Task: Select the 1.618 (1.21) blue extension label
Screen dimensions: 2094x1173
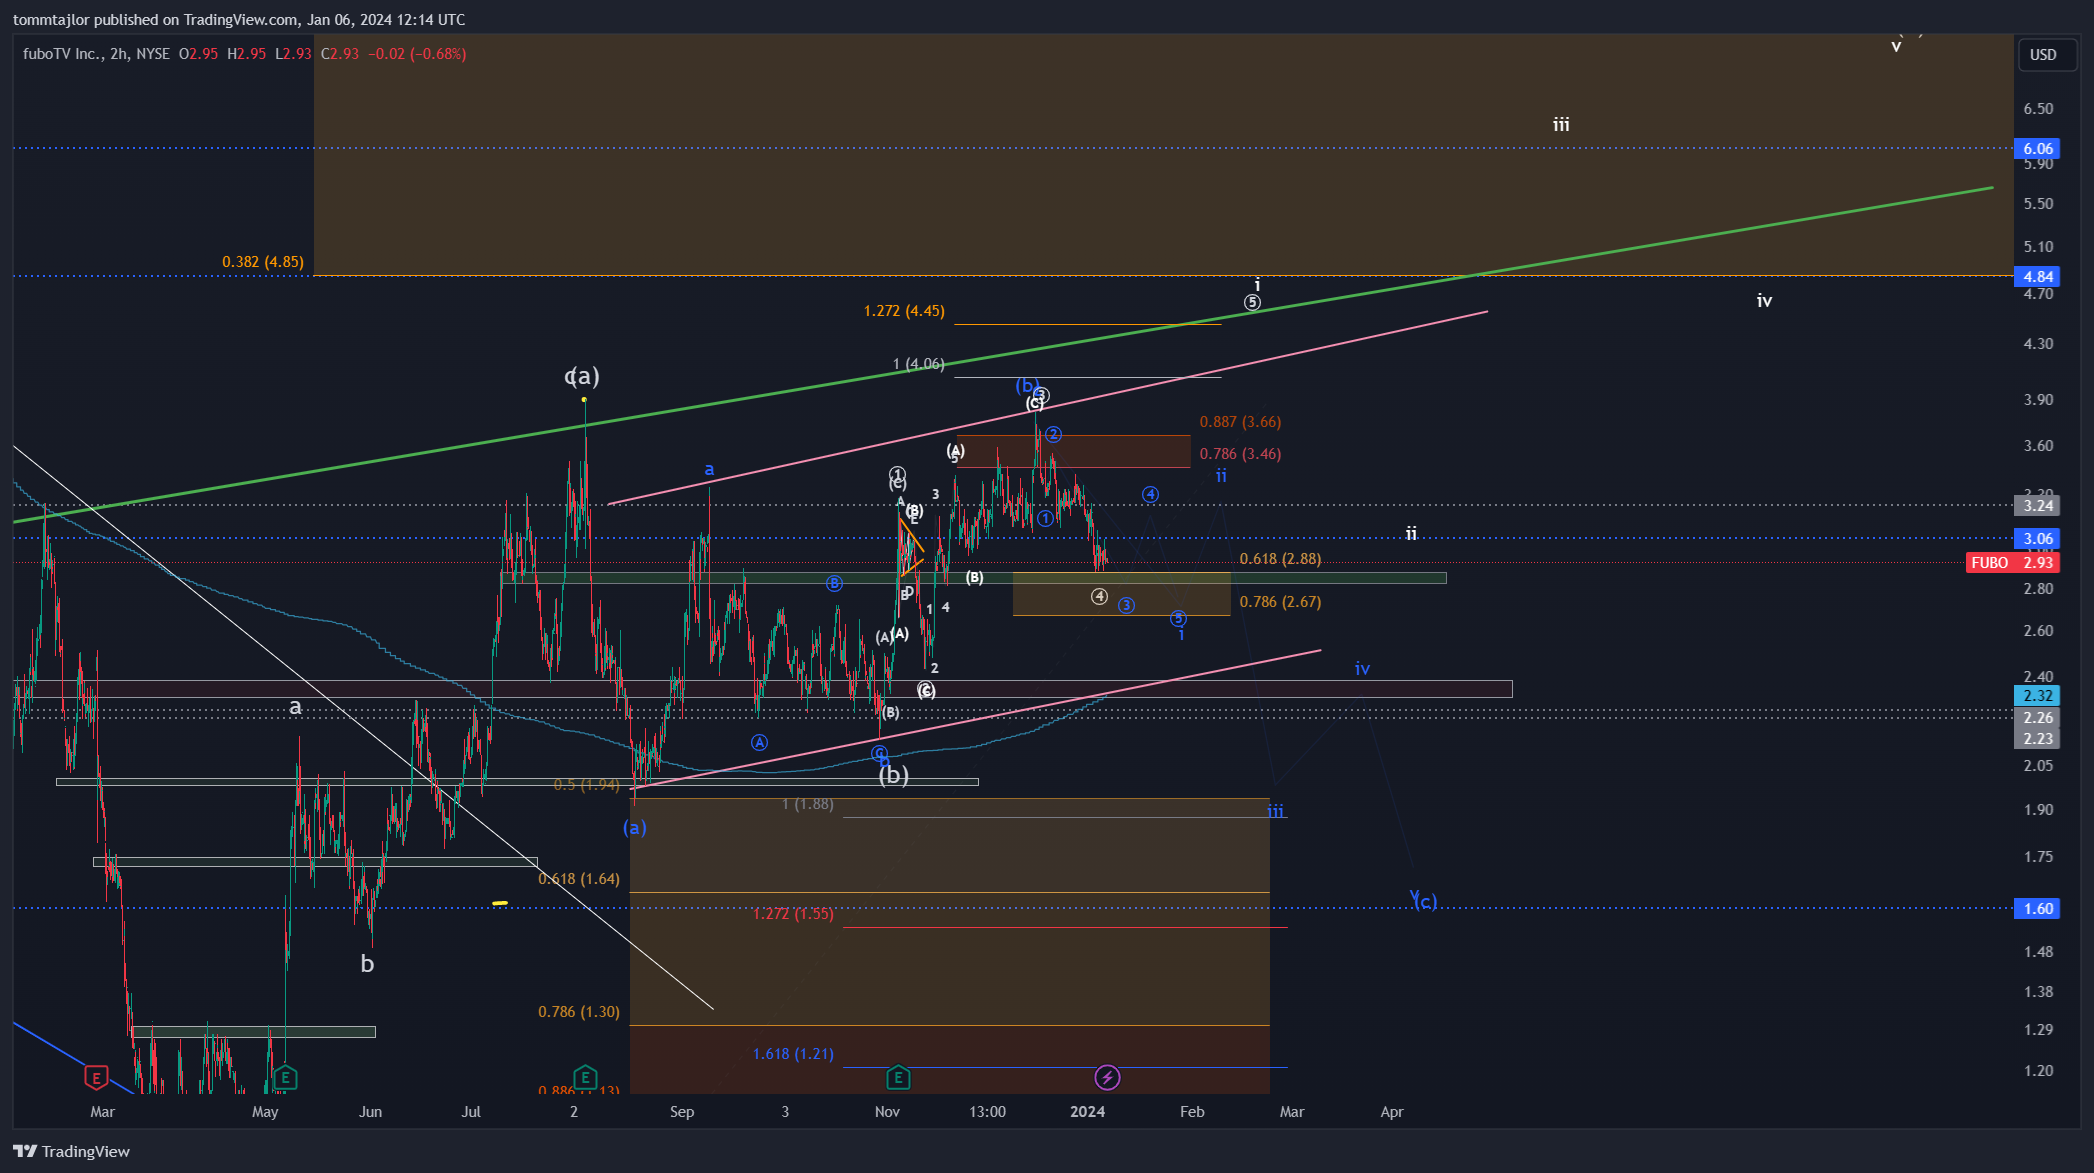Action: click(x=793, y=1054)
